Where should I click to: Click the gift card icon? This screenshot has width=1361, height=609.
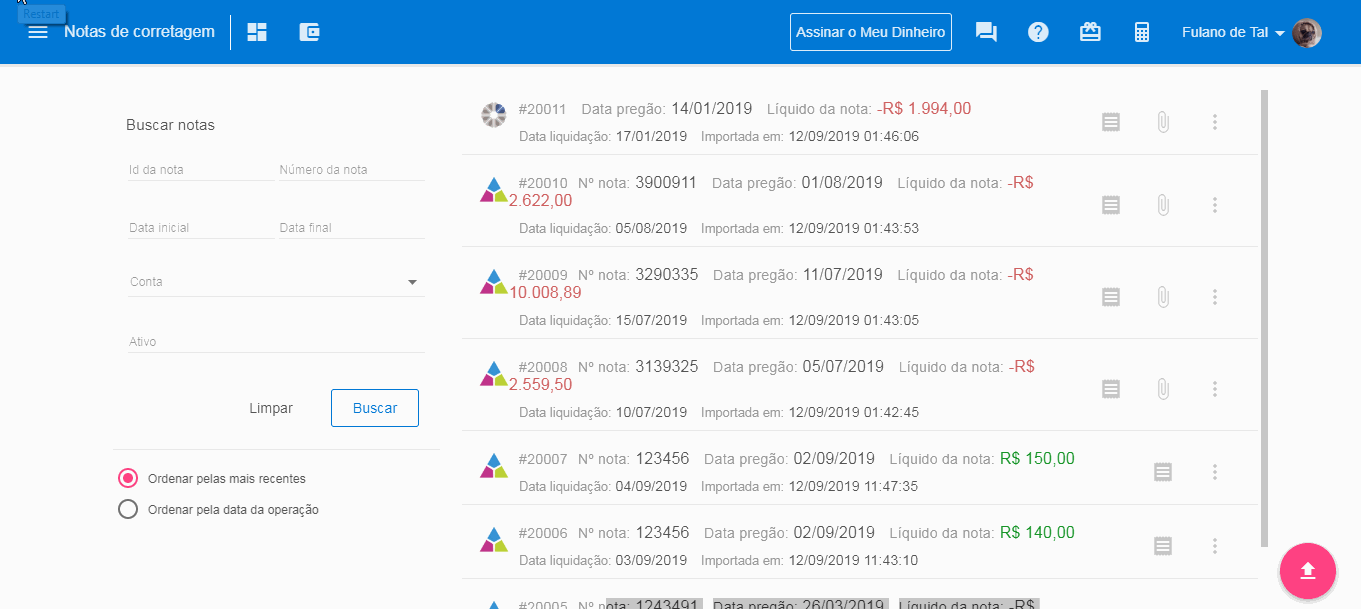[x=1090, y=32]
